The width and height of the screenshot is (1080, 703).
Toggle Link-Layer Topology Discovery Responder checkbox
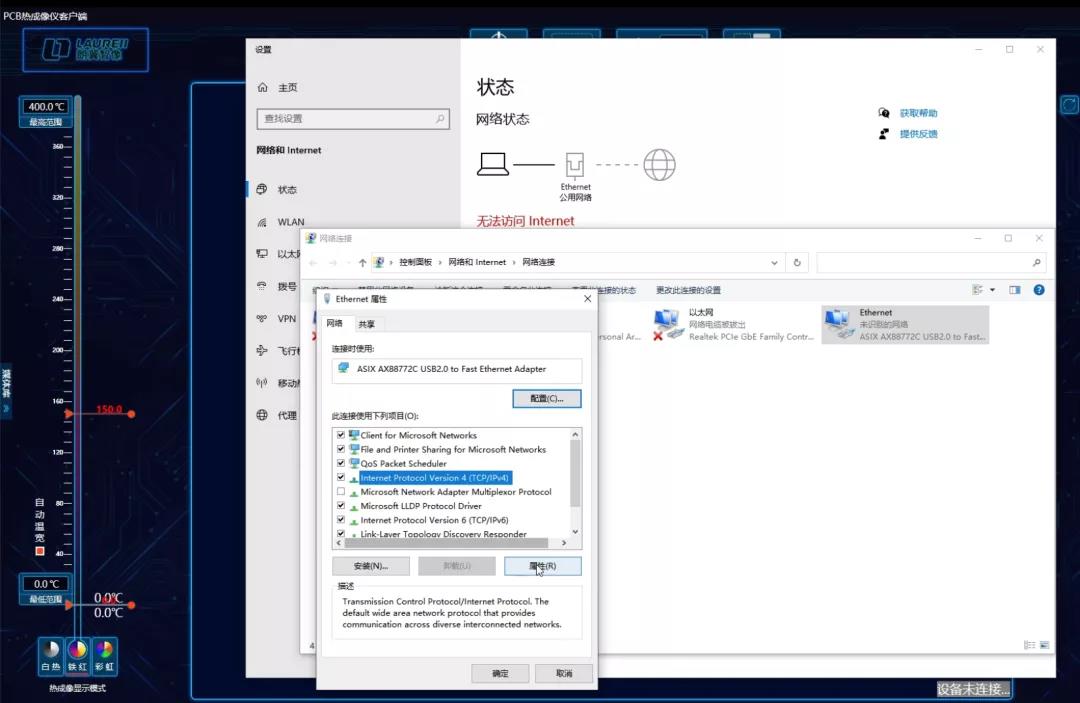click(x=341, y=534)
